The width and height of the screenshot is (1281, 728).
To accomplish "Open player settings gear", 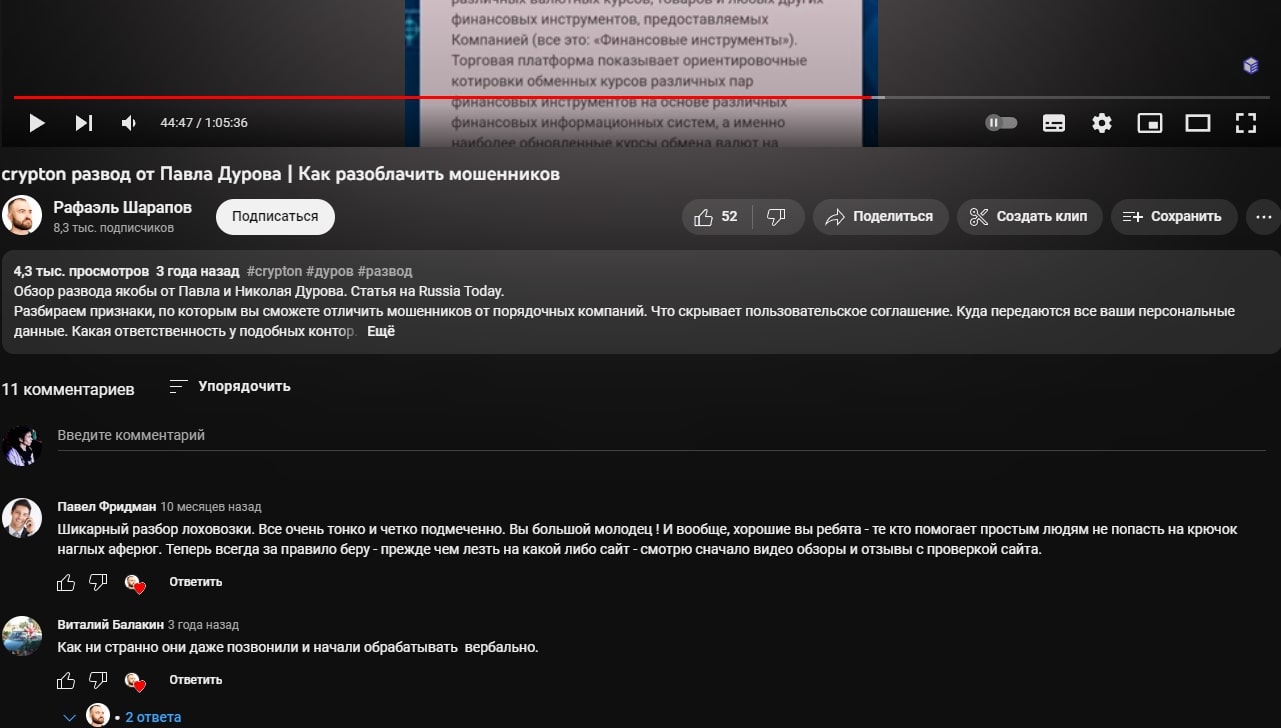I will click(1102, 123).
